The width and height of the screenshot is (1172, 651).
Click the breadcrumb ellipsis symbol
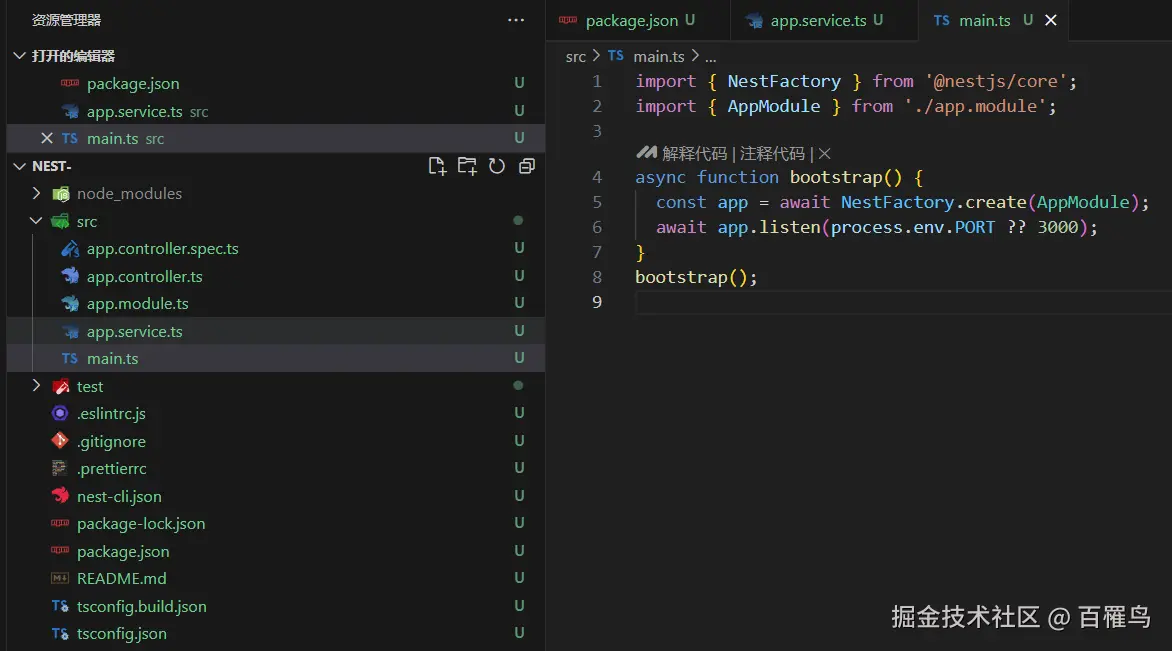tap(710, 57)
